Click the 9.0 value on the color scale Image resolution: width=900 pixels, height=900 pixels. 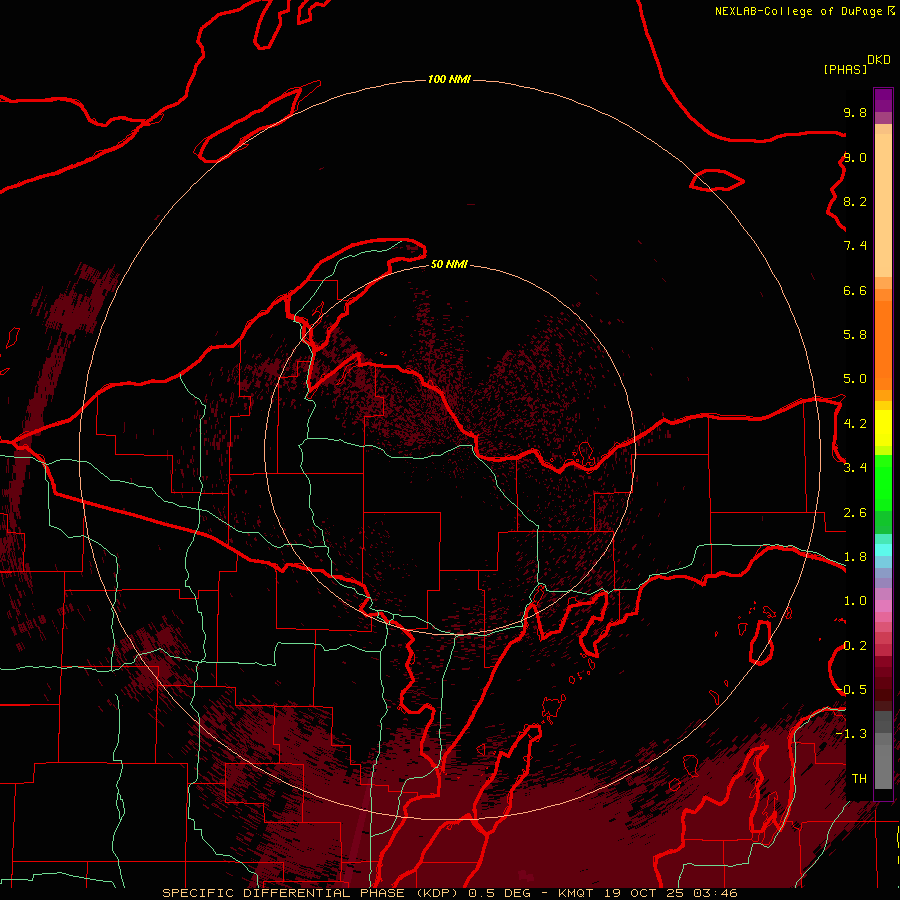pos(855,157)
